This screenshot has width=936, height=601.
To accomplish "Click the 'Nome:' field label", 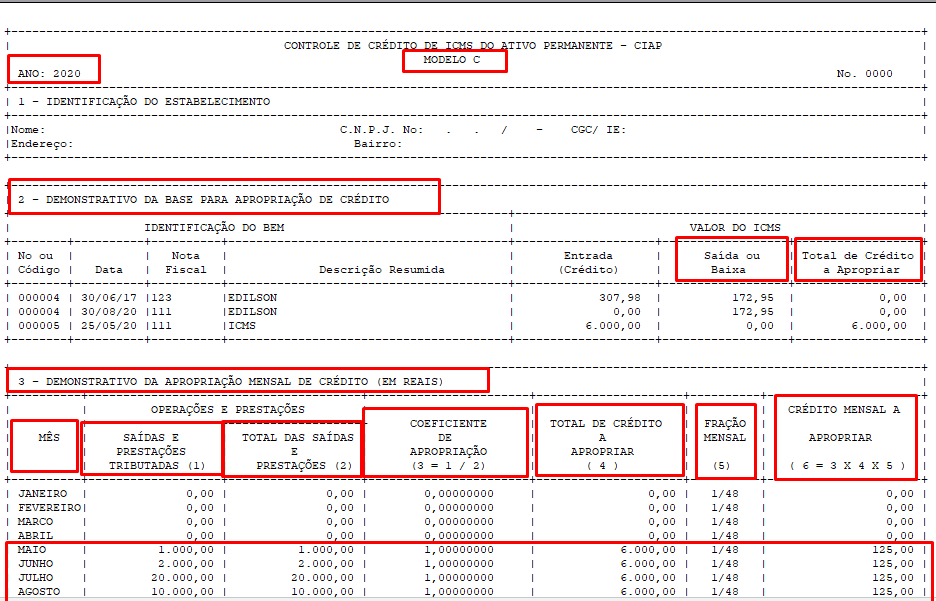I will [x=28, y=130].
